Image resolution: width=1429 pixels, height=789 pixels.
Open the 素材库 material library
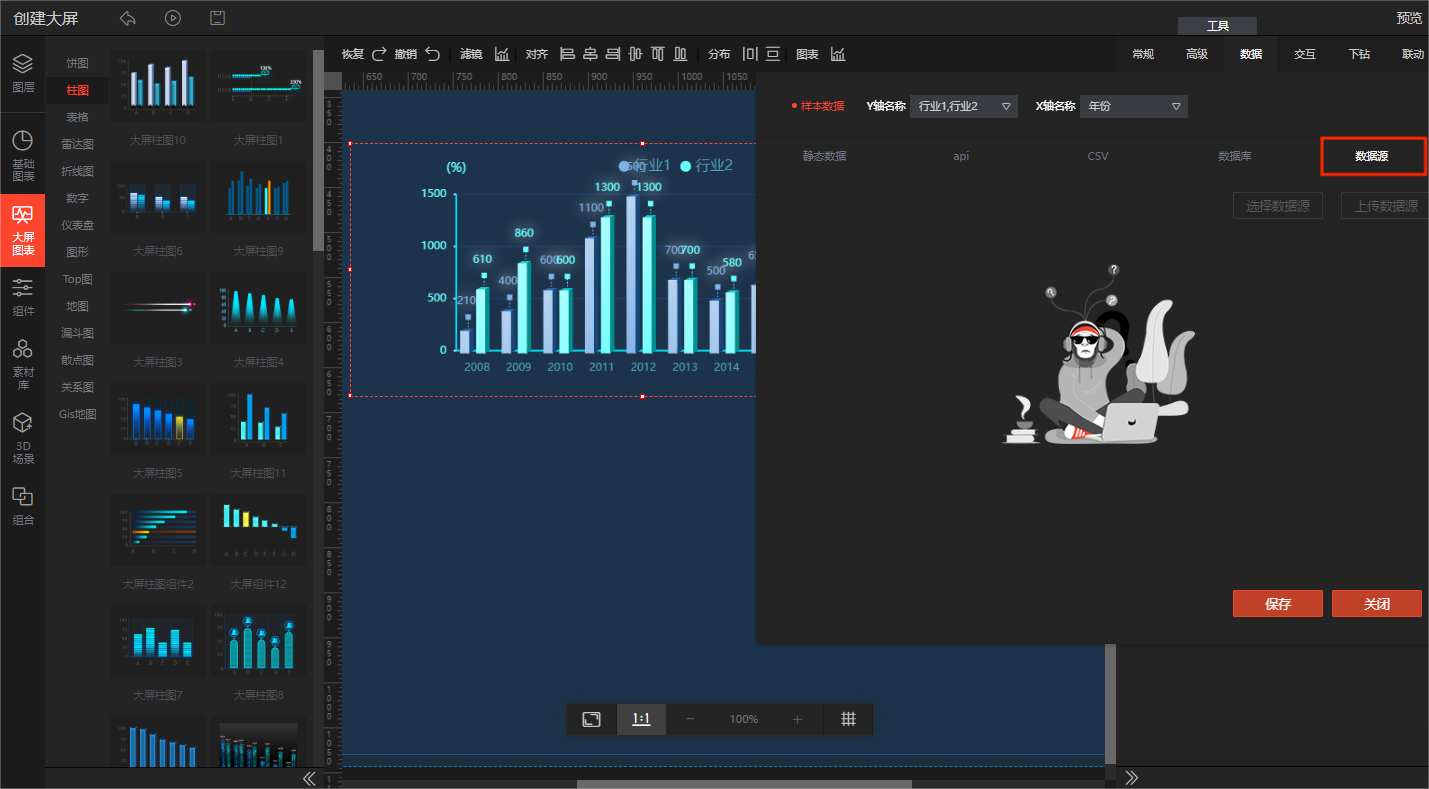[x=22, y=362]
